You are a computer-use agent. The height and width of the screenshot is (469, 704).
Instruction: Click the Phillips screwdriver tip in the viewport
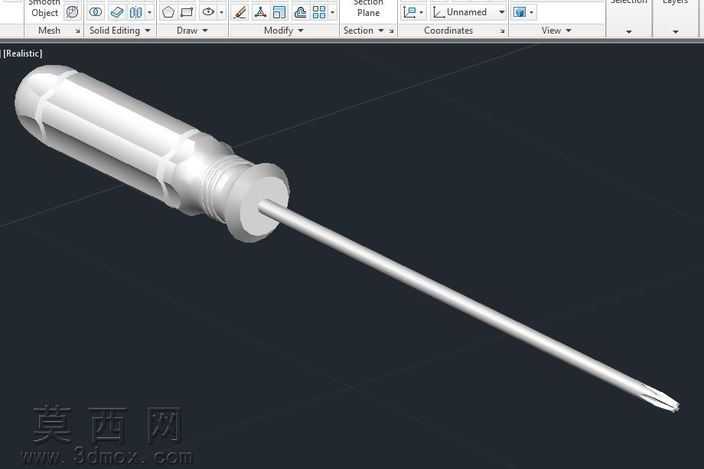point(660,399)
